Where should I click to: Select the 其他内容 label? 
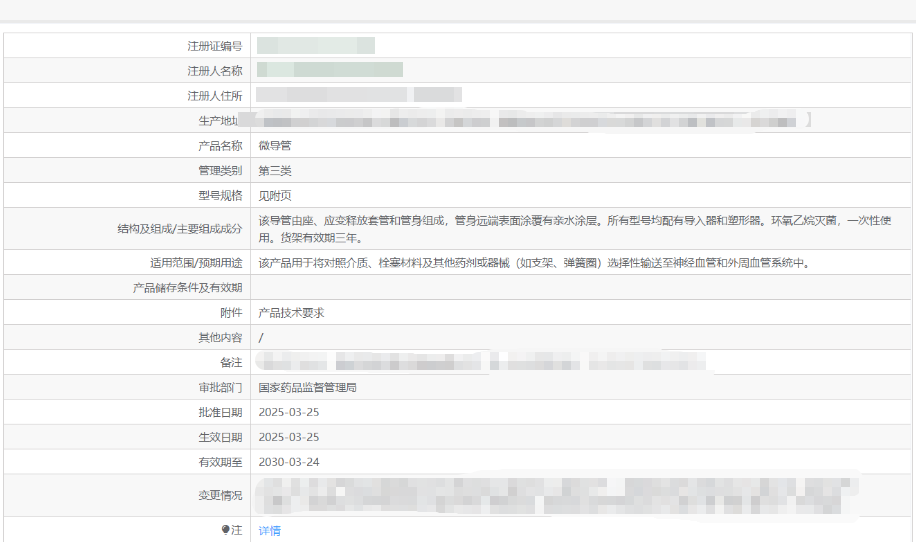pos(220,337)
